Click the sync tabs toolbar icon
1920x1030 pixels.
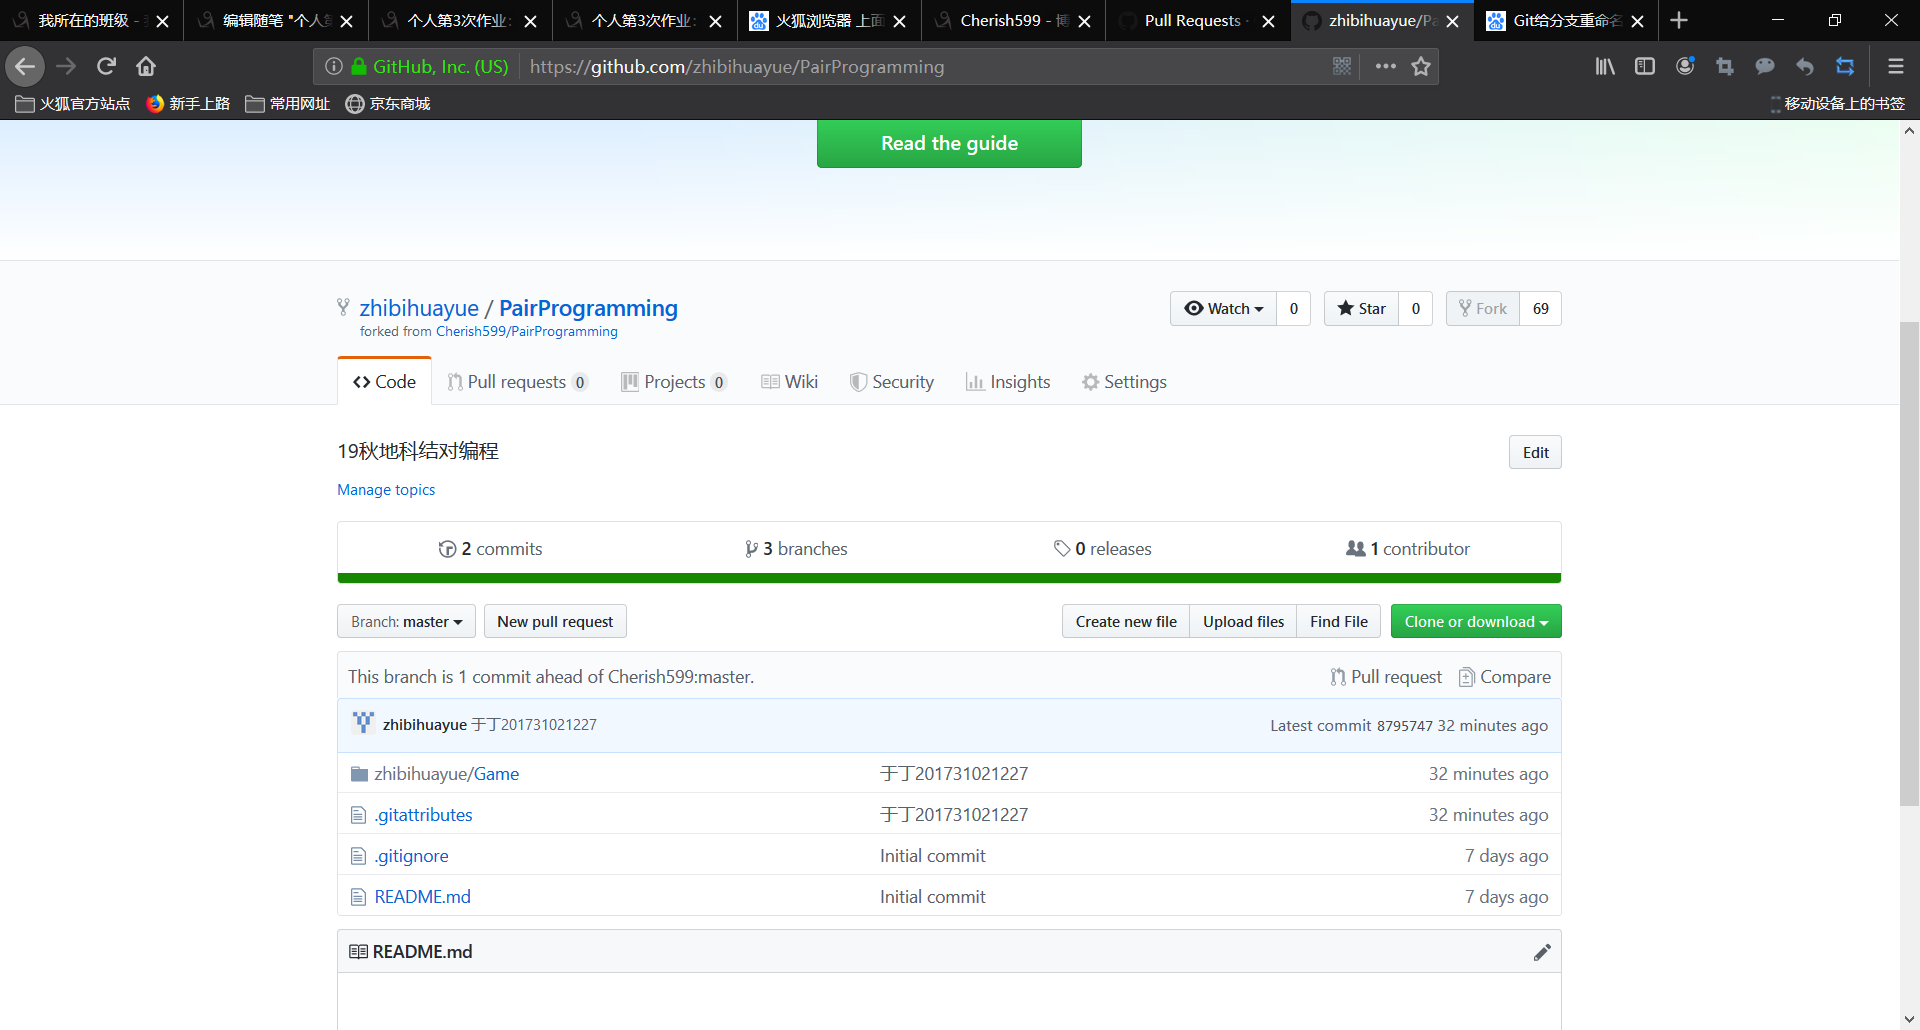click(1845, 66)
